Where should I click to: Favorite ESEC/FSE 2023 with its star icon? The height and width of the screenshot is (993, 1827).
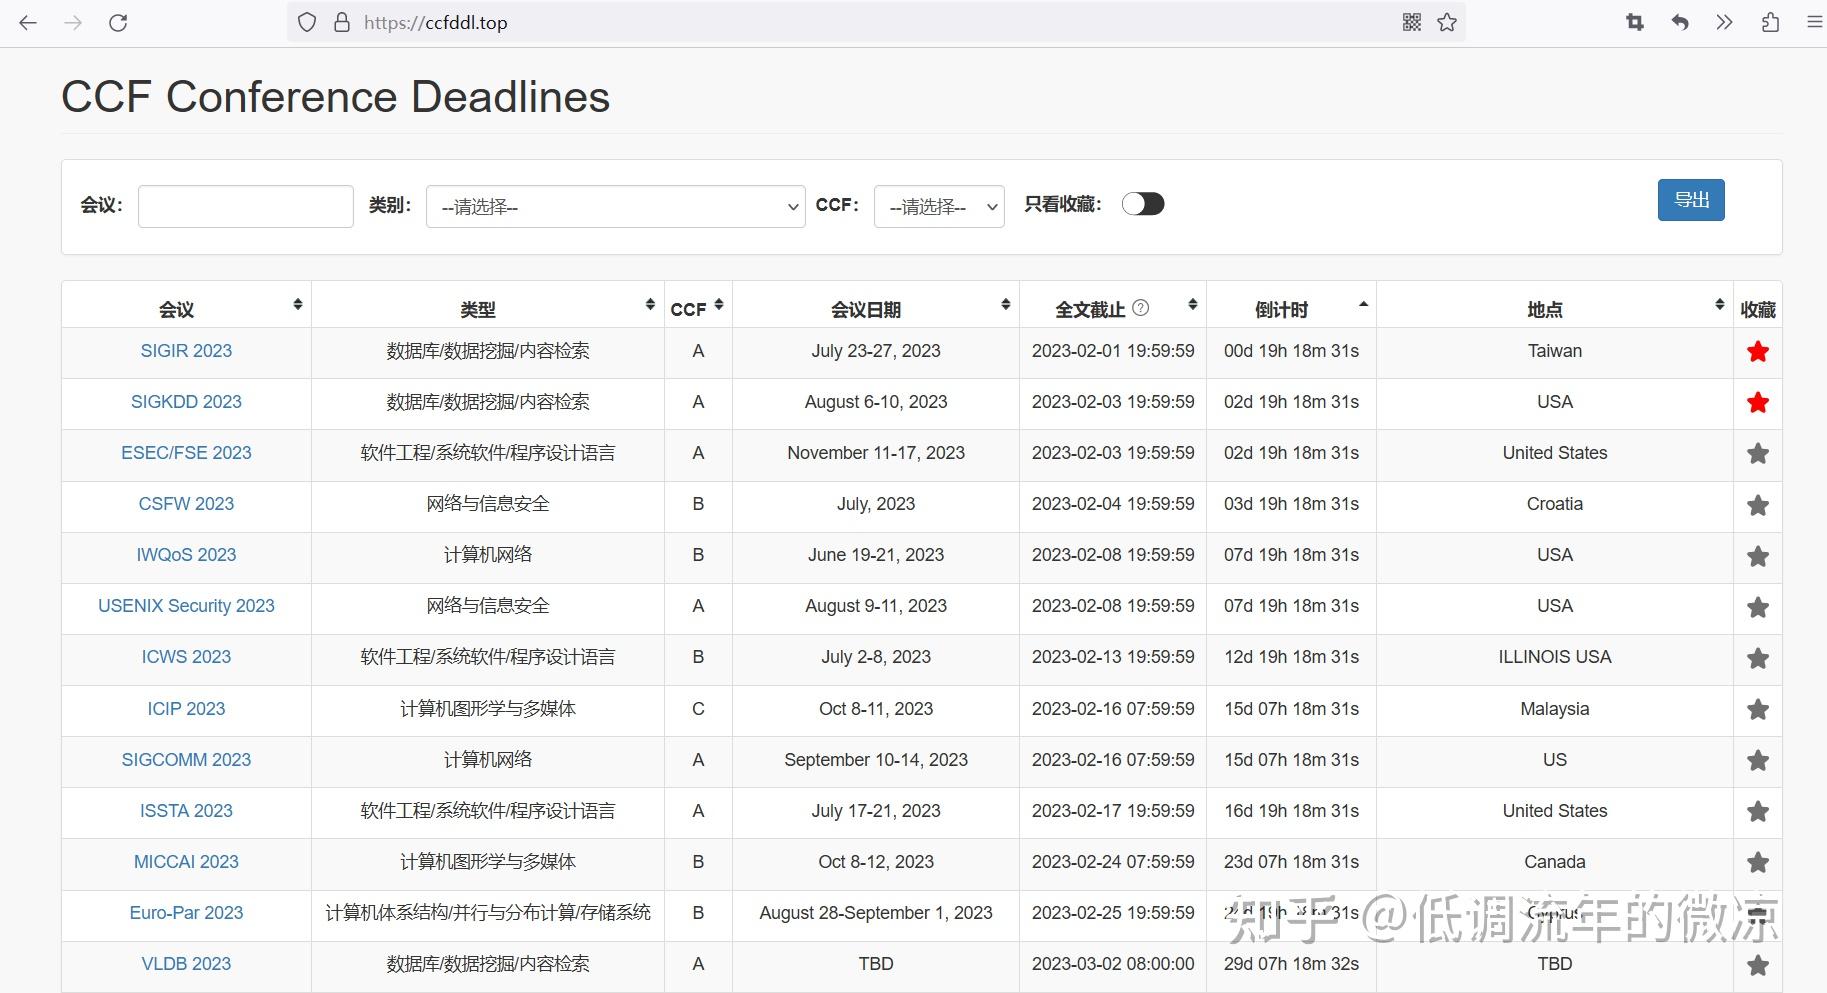click(x=1757, y=453)
